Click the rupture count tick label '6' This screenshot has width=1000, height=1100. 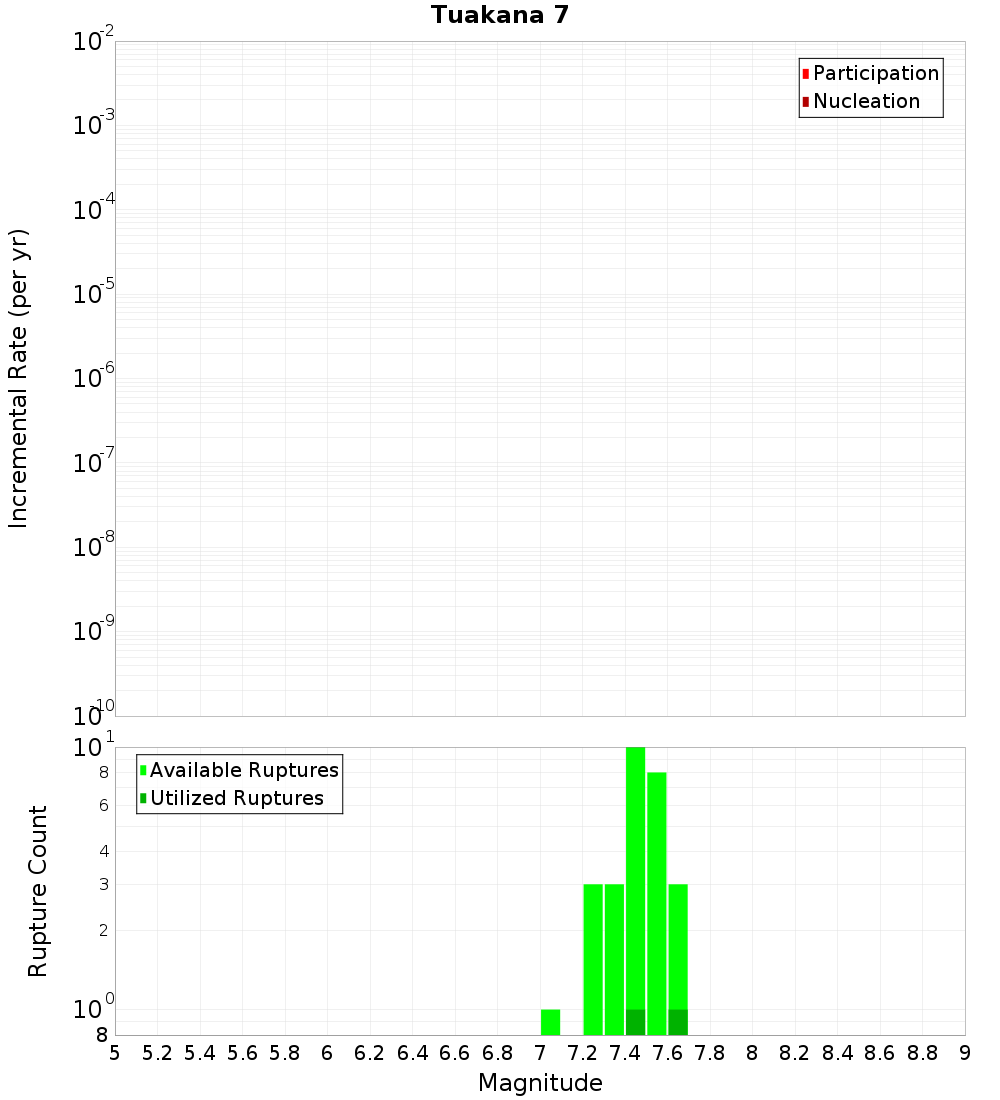tap(104, 805)
